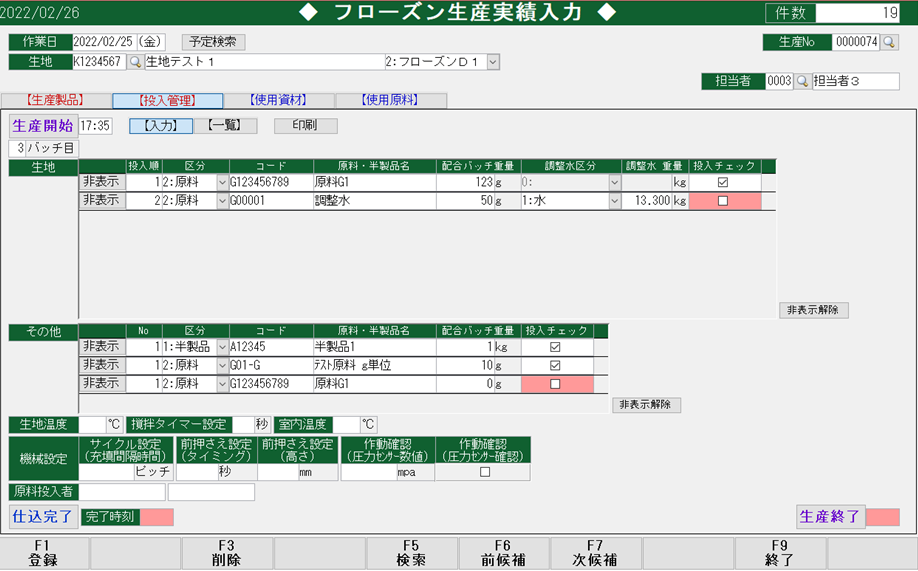Switch to the 使用資材 tab

pyautogui.click(x=279, y=101)
